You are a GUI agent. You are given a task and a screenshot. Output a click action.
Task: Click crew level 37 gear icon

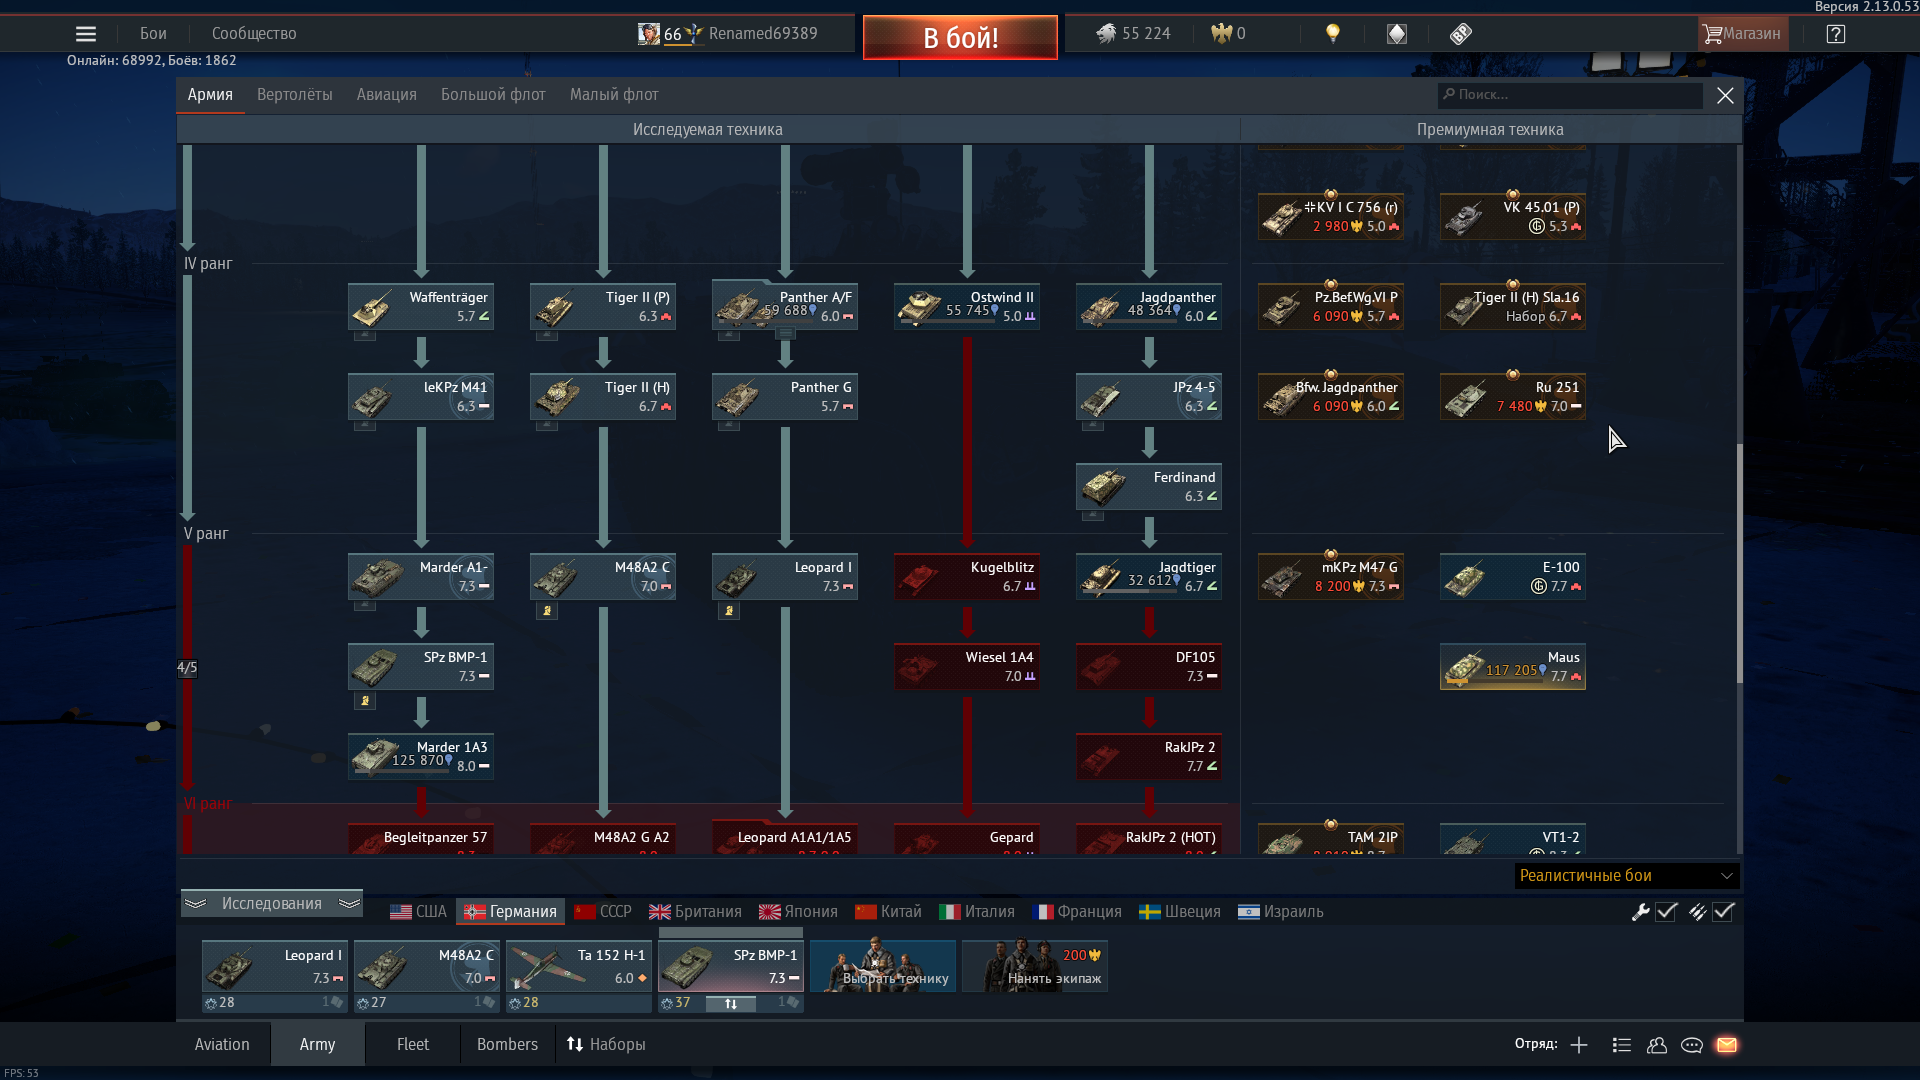click(x=666, y=1004)
